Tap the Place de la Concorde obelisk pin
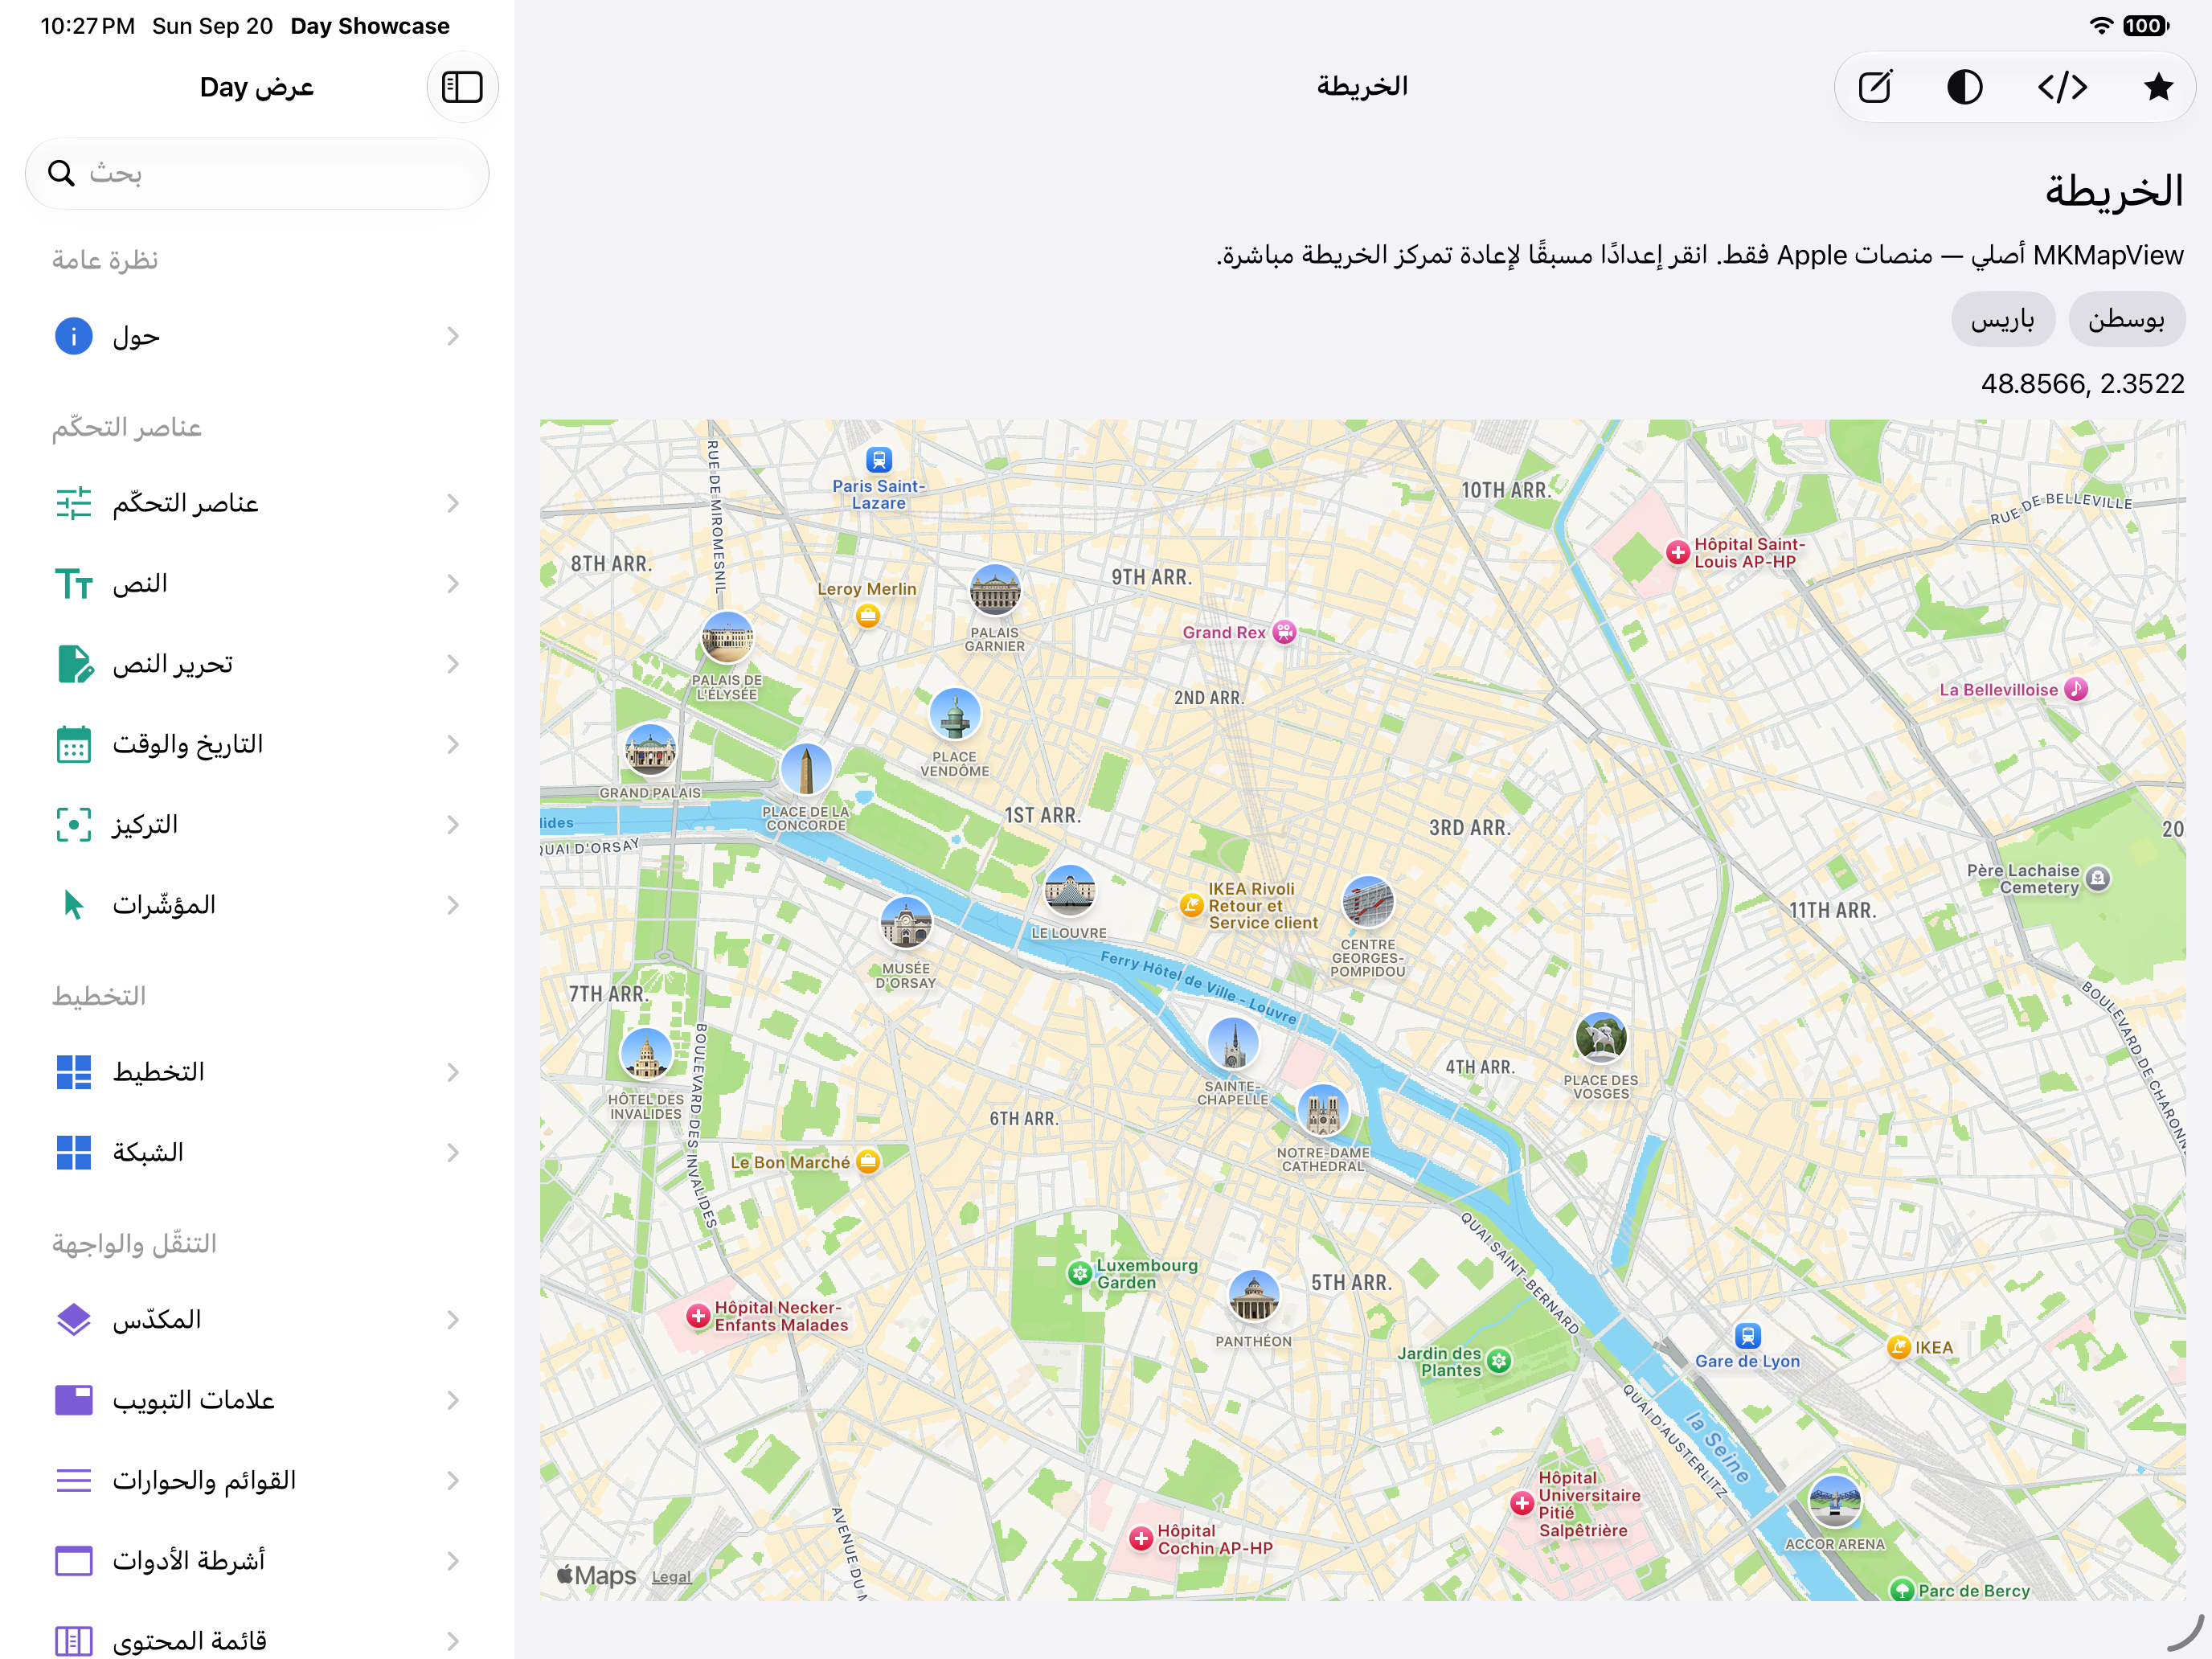Image resolution: width=2212 pixels, height=1659 pixels. pos(806,769)
